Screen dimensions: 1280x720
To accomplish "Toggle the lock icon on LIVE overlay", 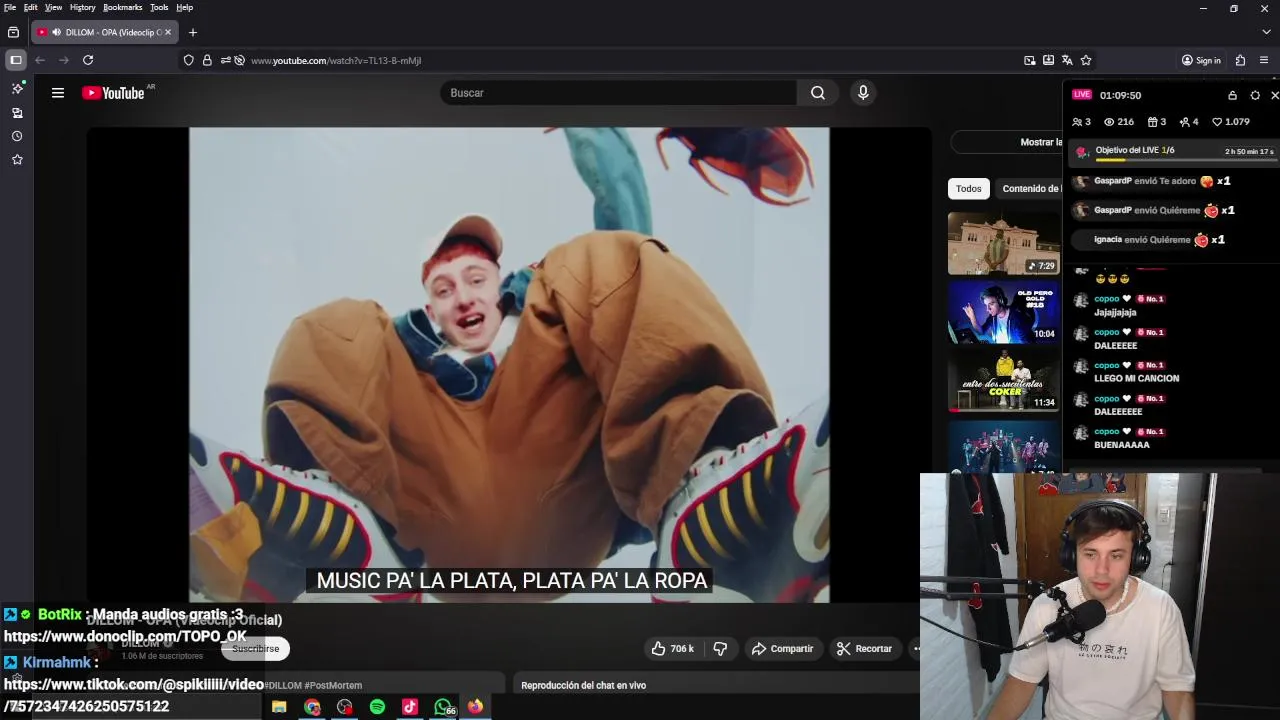I will [1232, 95].
